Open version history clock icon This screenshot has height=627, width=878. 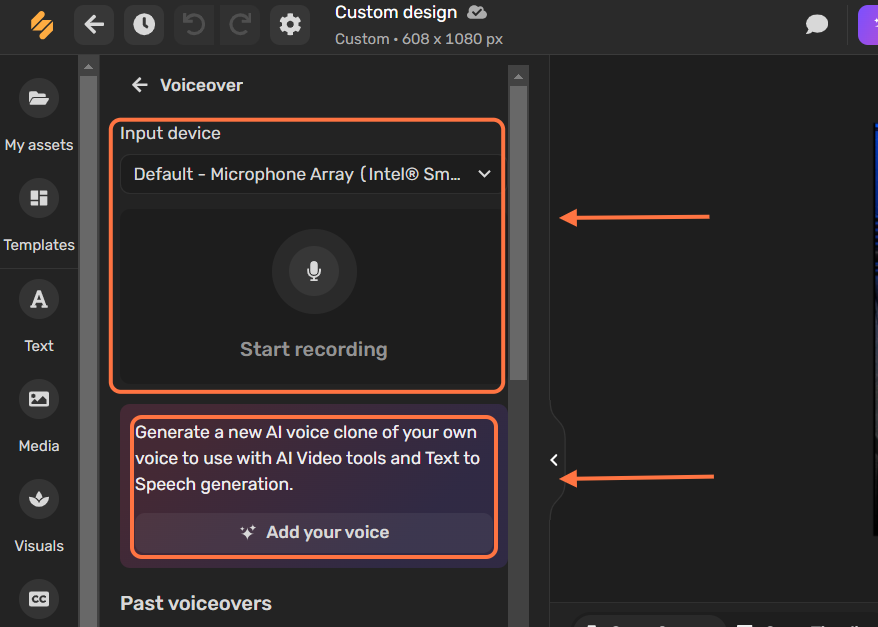[x=144, y=25]
